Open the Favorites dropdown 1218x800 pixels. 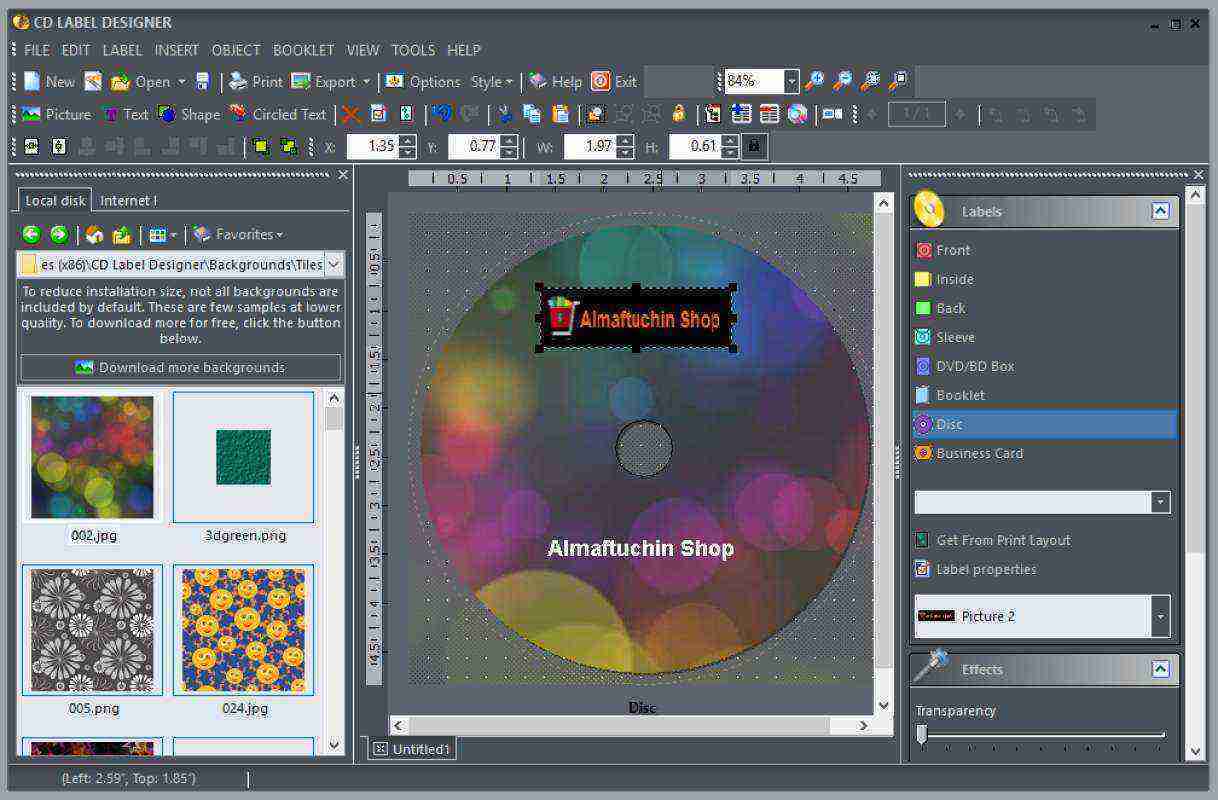pos(238,234)
